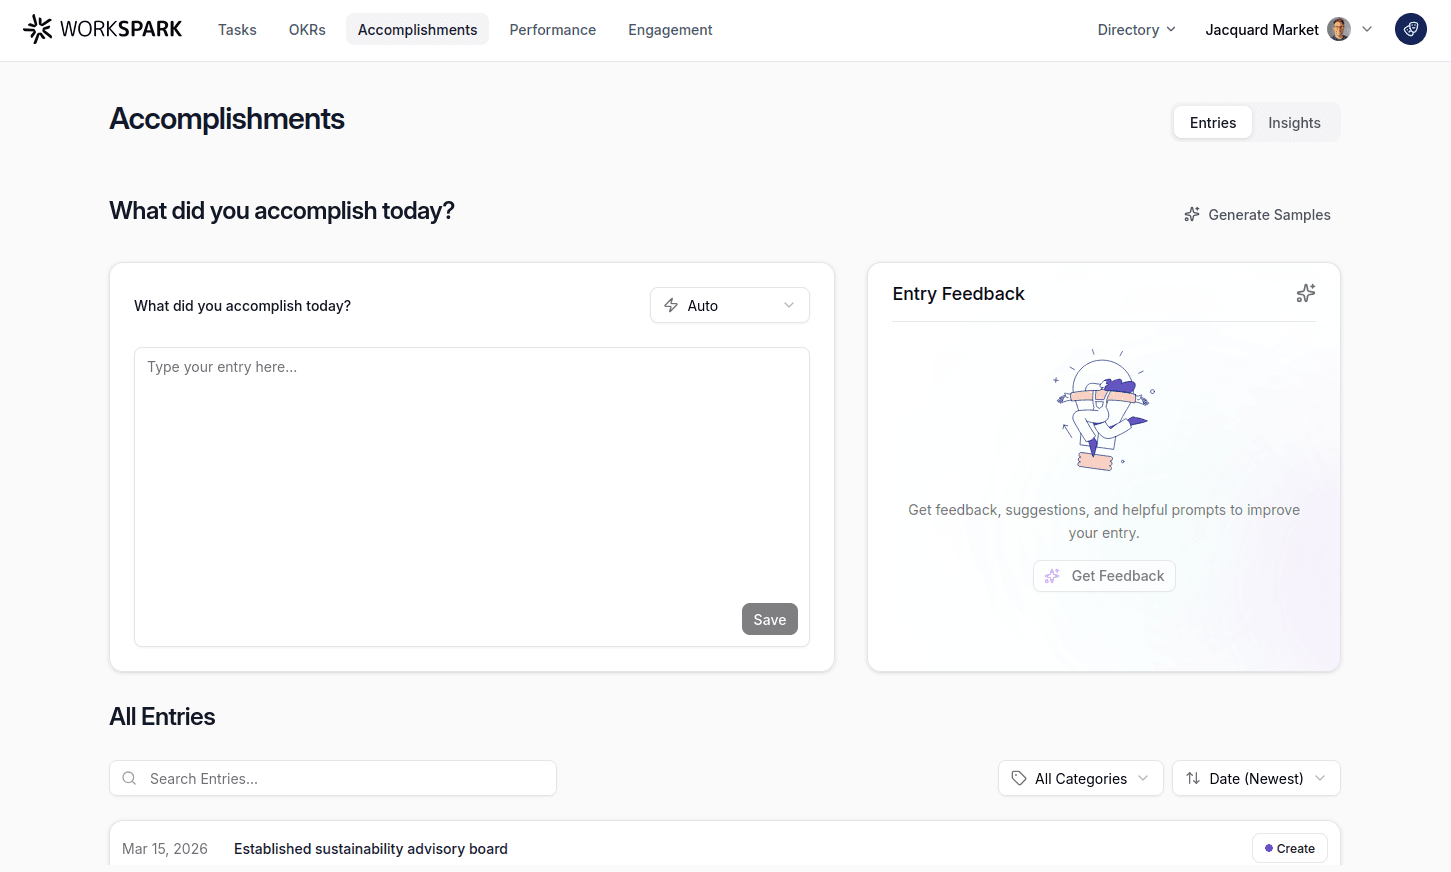The height and width of the screenshot is (872, 1451).
Task: Switch to the Insights tab
Action: 1294,122
